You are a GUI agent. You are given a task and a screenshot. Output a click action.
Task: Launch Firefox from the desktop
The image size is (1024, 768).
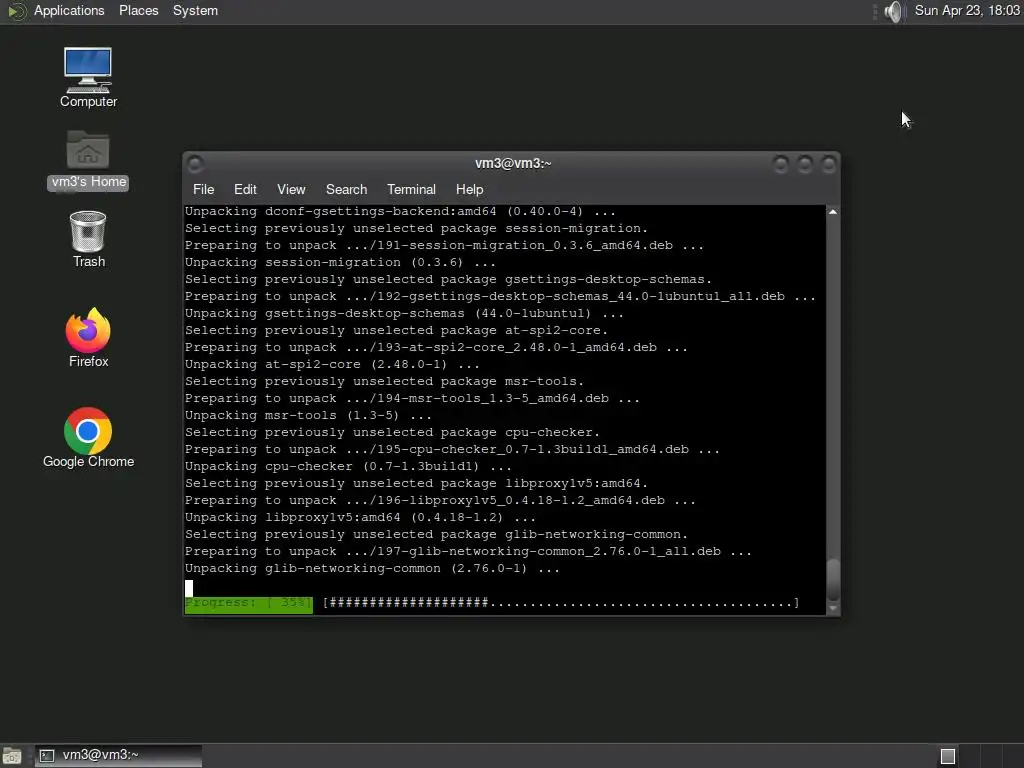click(x=88, y=337)
